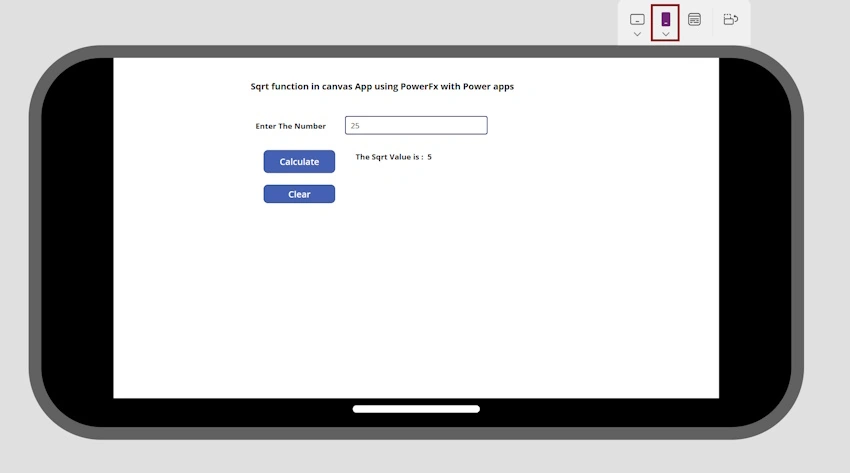This screenshot has height=473, width=850.
Task: Select the purple phone device preview icon
Action: pyautogui.click(x=665, y=19)
